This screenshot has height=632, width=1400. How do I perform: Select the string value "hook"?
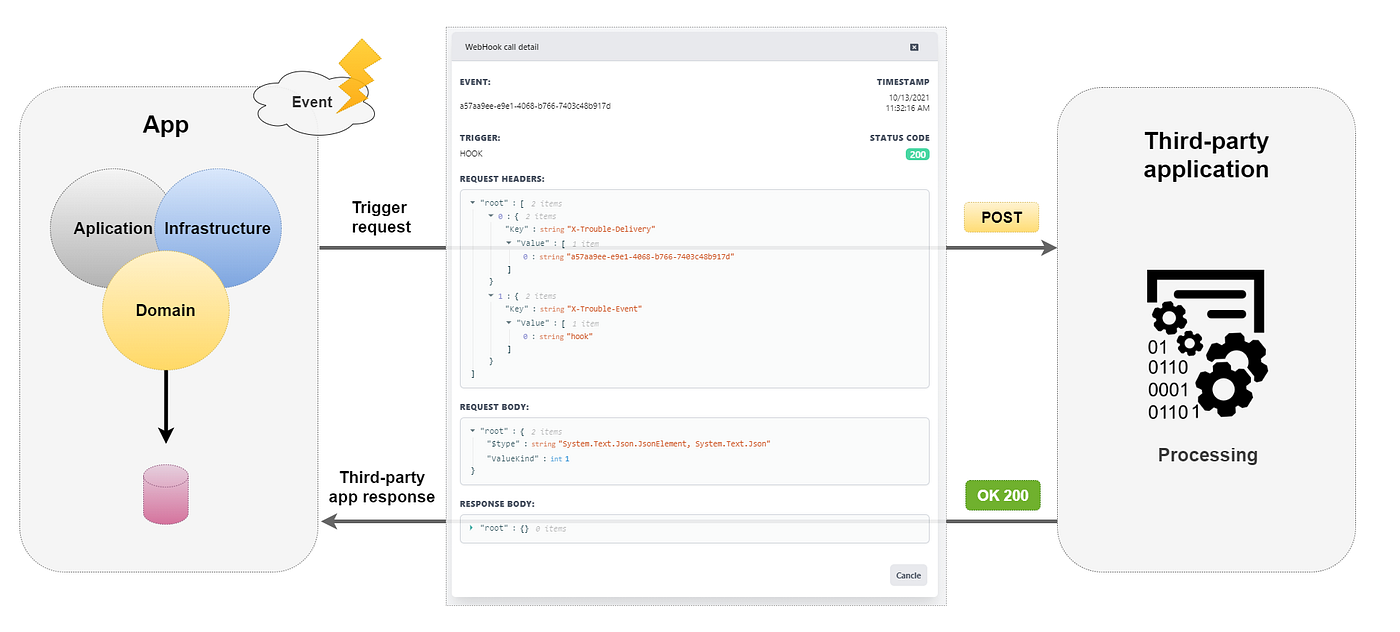tap(577, 336)
